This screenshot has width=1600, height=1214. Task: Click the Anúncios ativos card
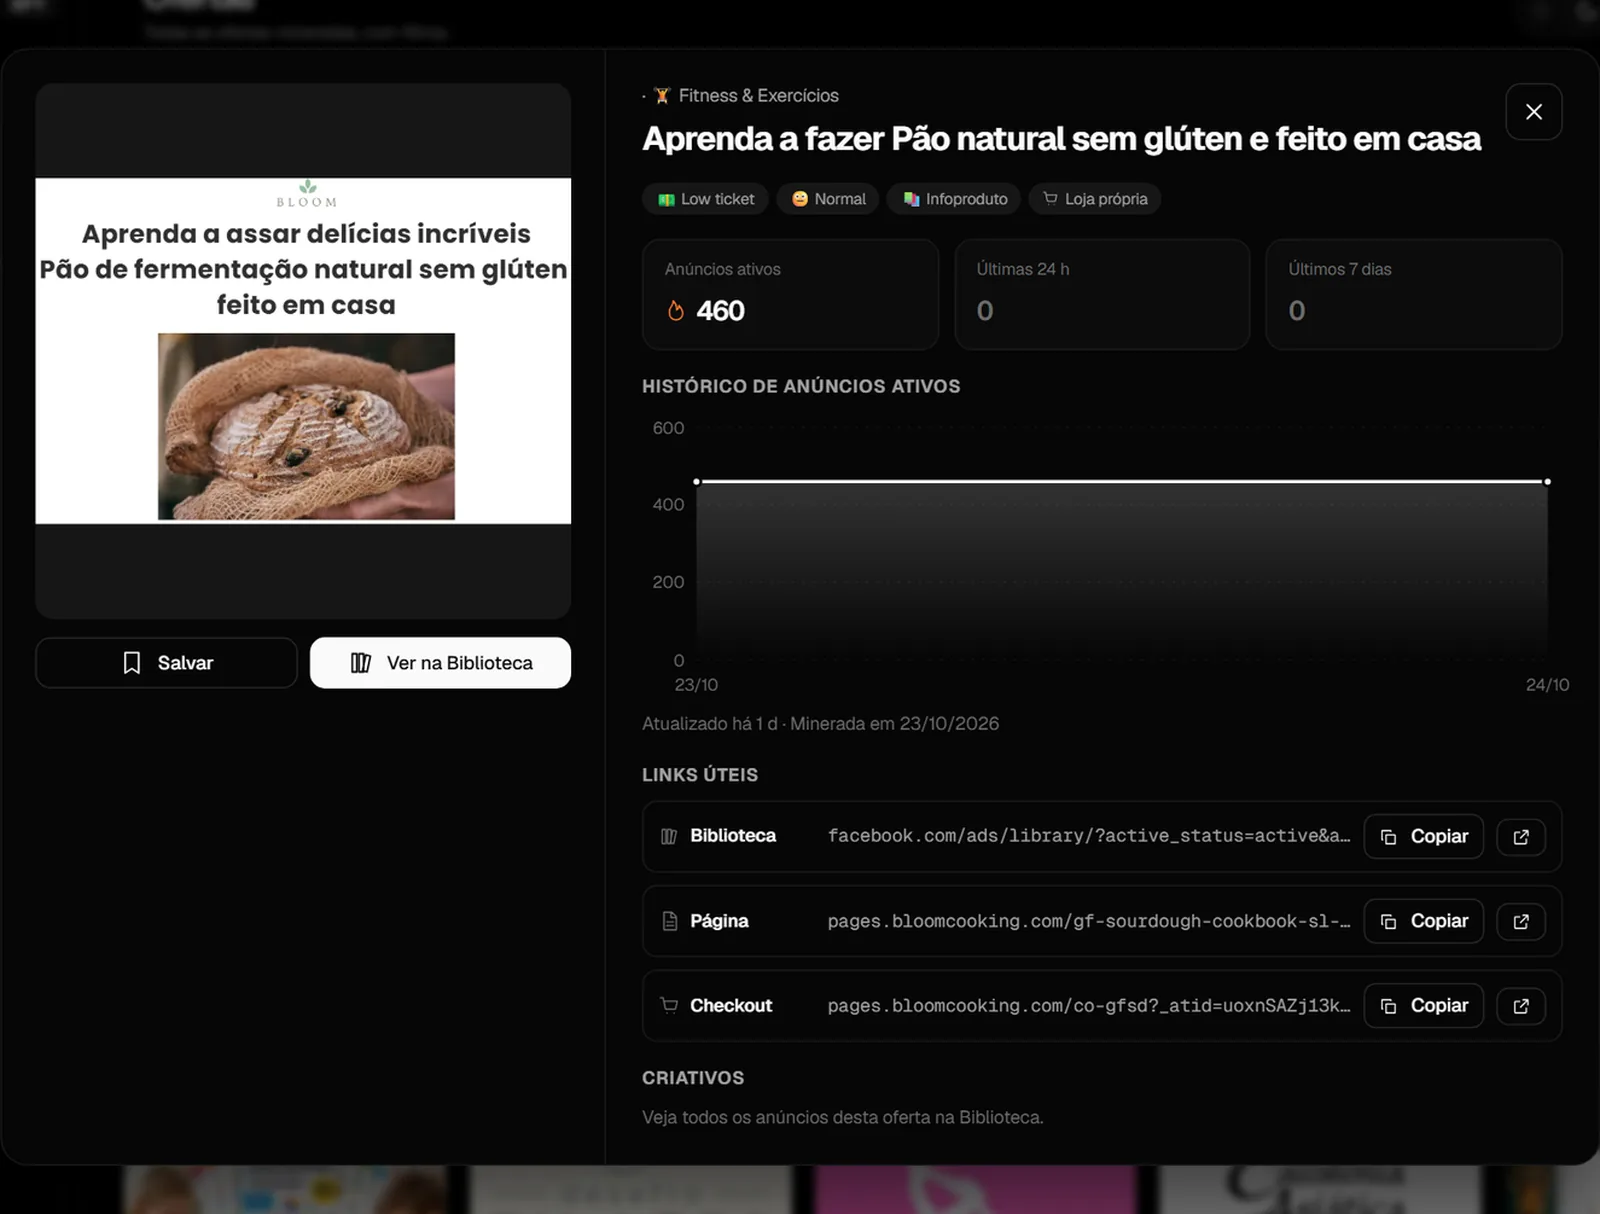(790, 294)
